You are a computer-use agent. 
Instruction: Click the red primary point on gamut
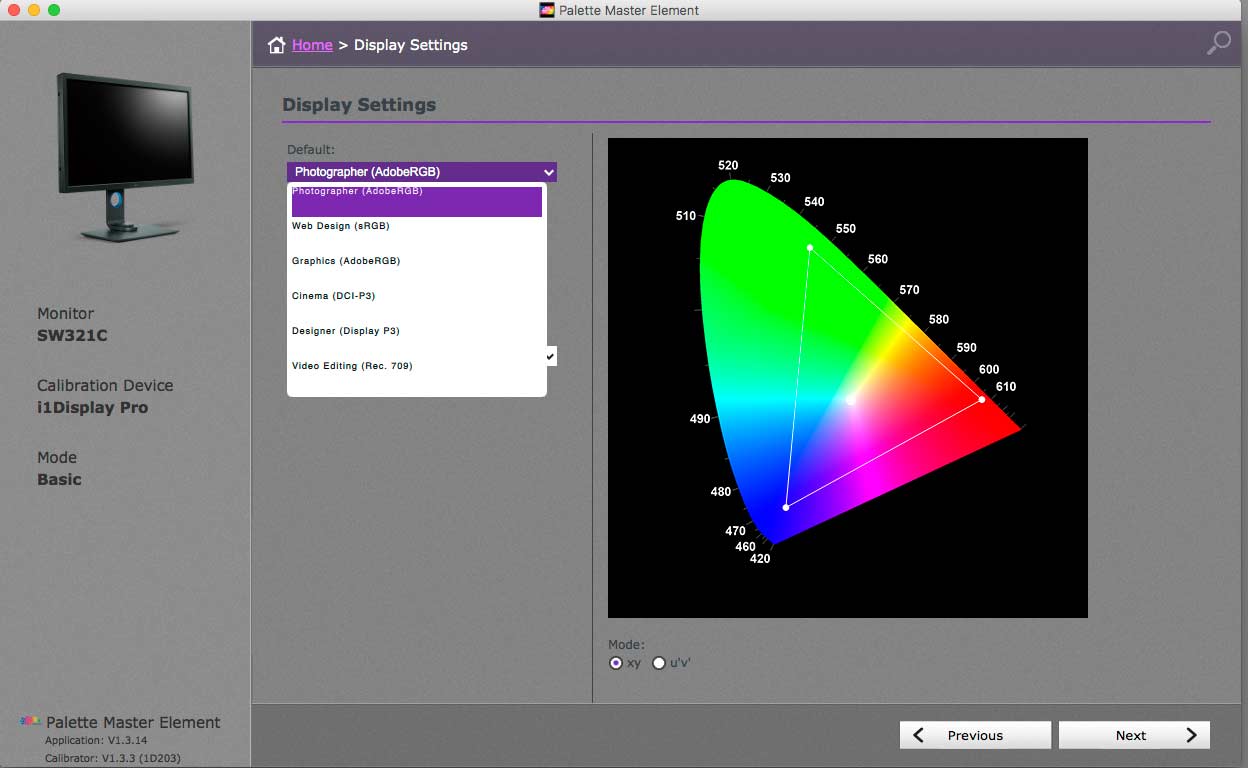[982, 400]
